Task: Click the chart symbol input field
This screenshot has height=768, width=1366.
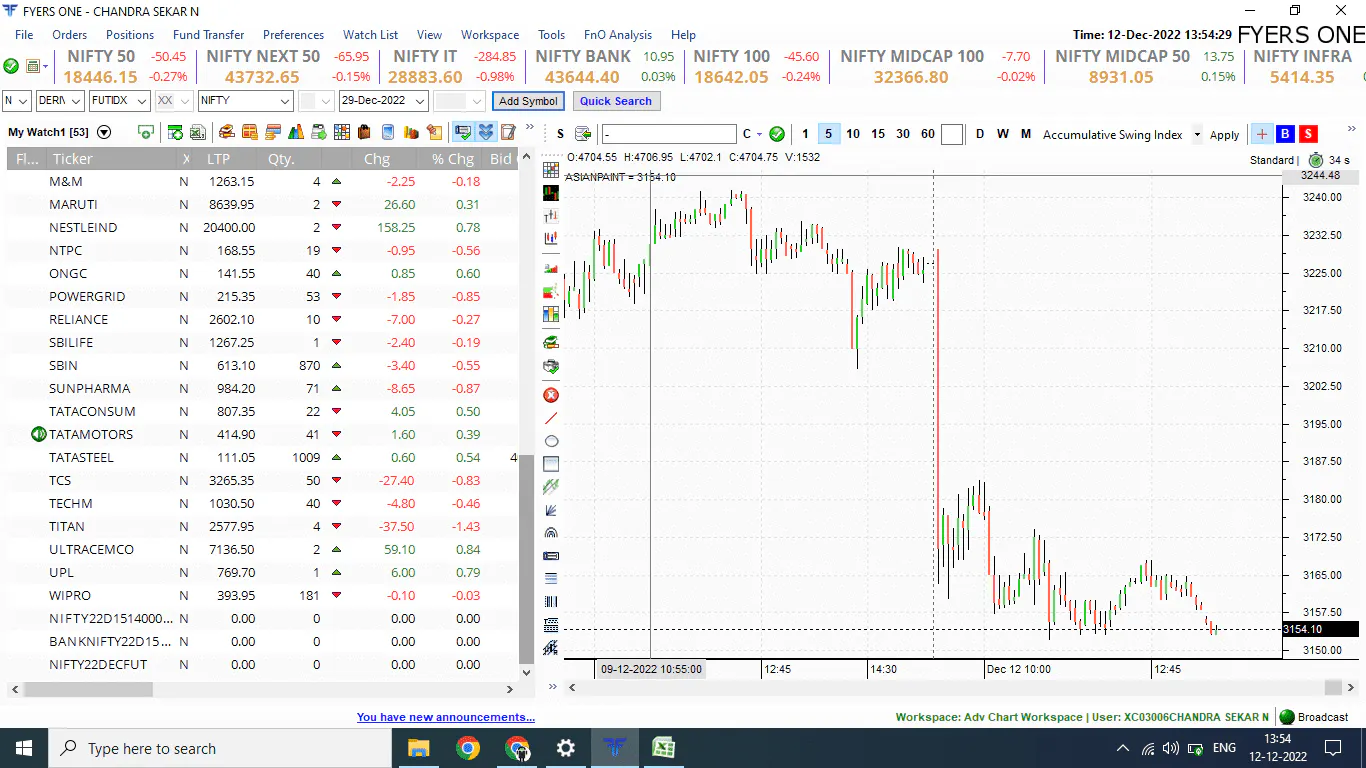Action: tap(669, 134)
